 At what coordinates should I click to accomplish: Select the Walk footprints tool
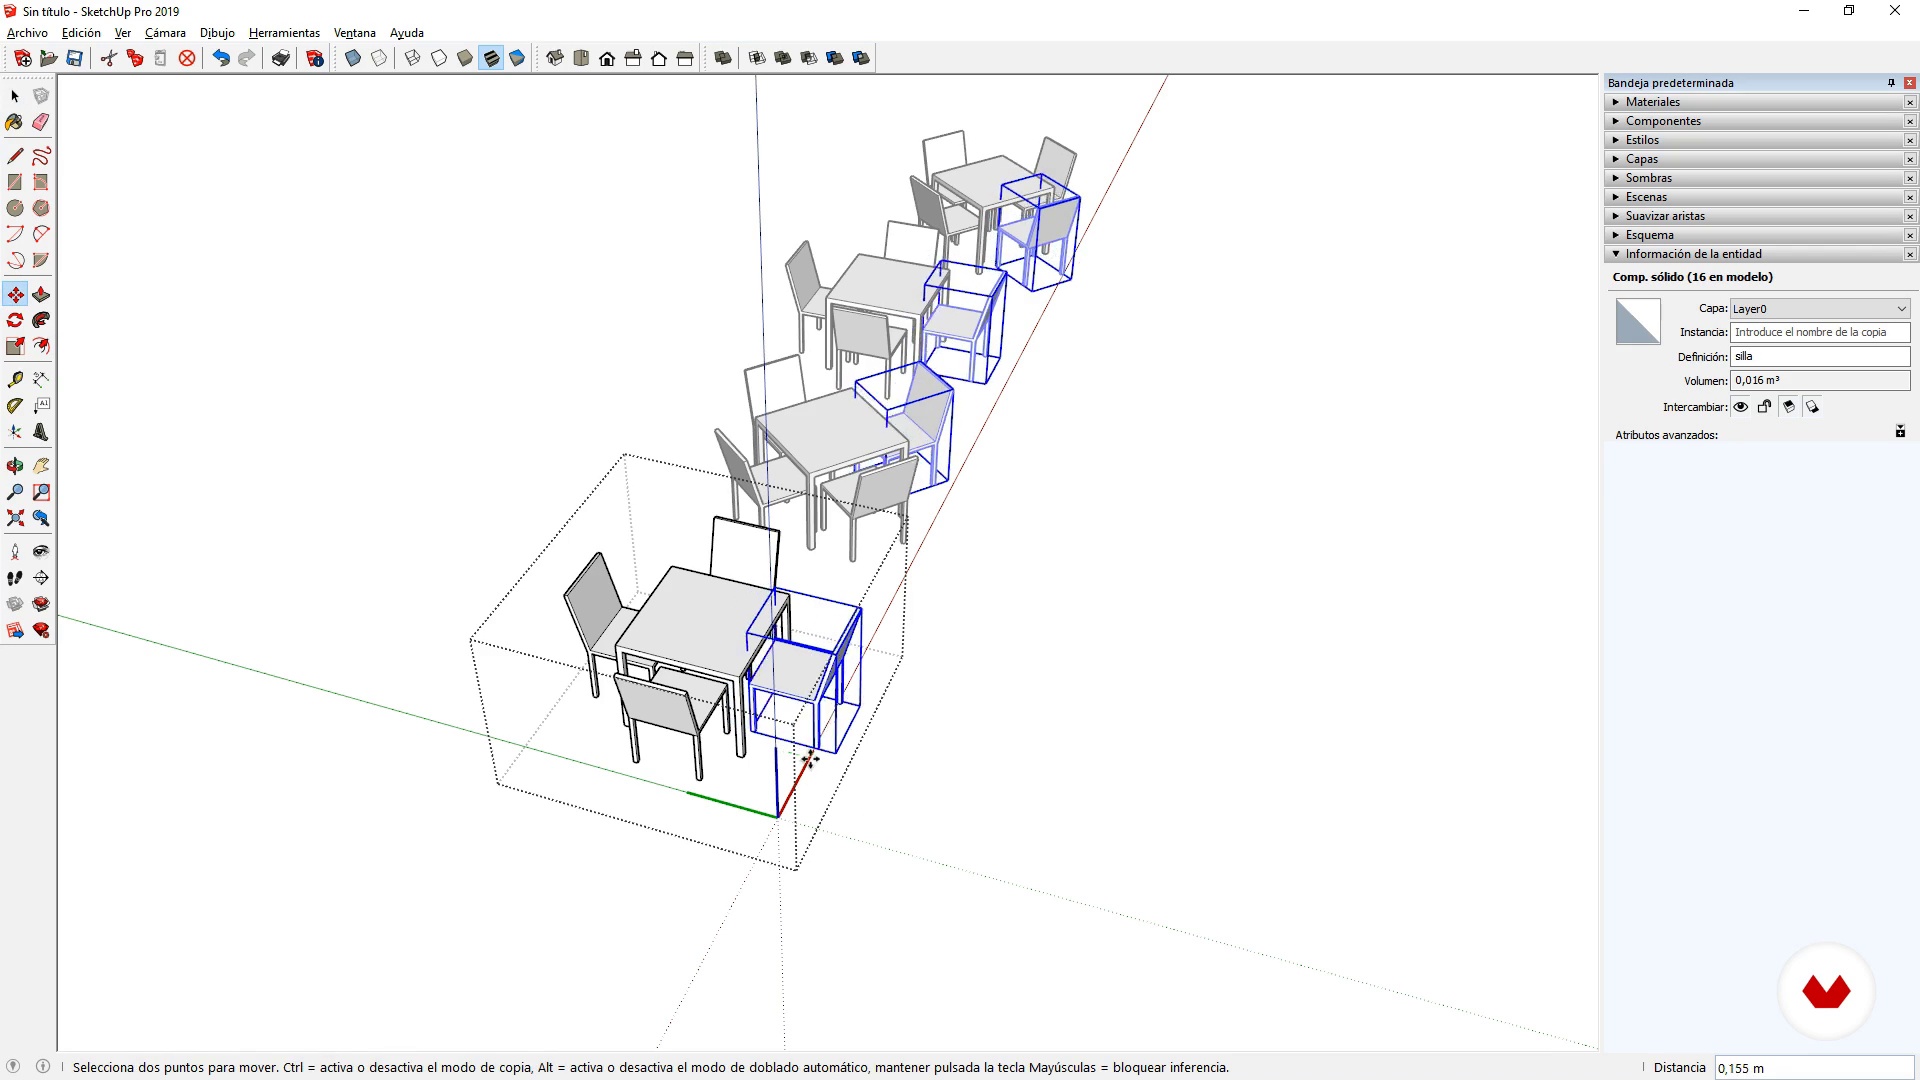click(x=15, y=578)
